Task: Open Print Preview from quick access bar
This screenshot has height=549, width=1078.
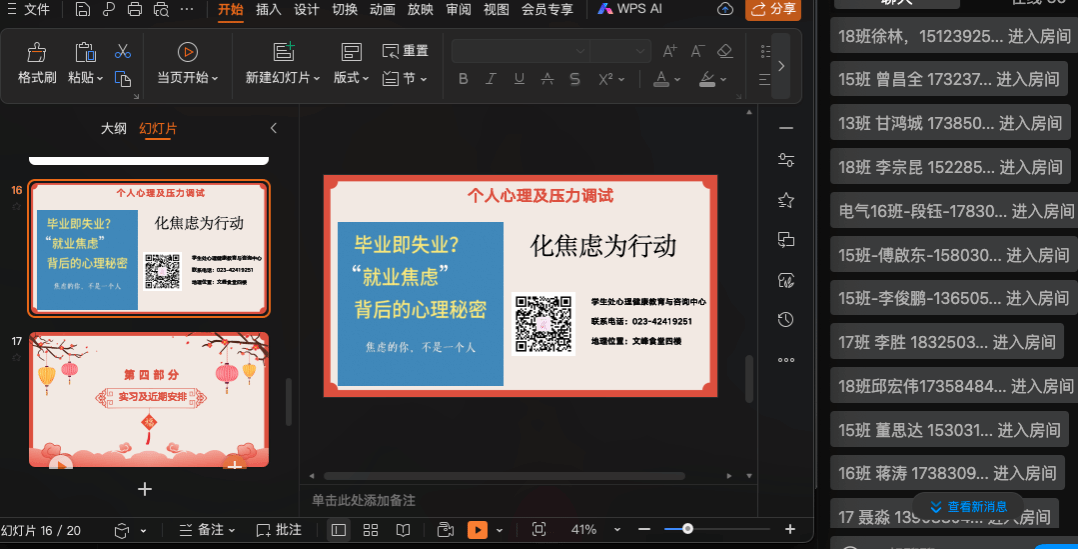Action: pyautogui.click(x=161, y=10)
